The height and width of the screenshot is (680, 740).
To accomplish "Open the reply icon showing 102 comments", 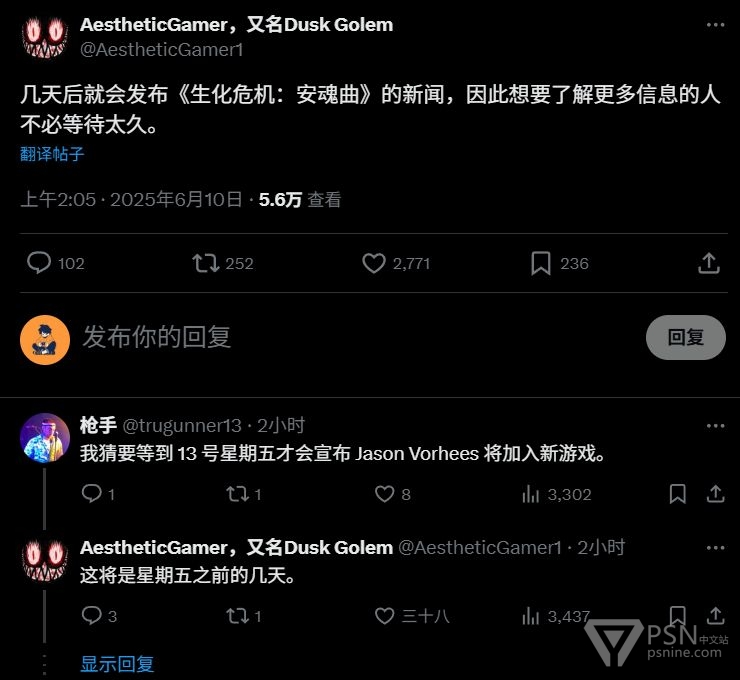I will (x=39, y=263).
